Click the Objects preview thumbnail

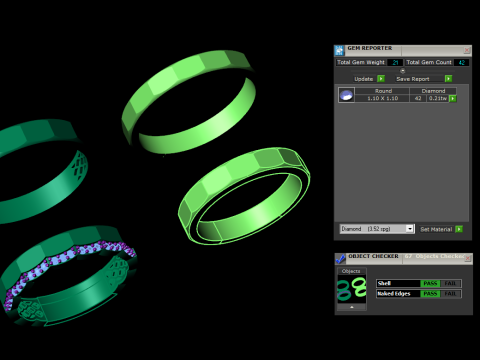(352, 289)
